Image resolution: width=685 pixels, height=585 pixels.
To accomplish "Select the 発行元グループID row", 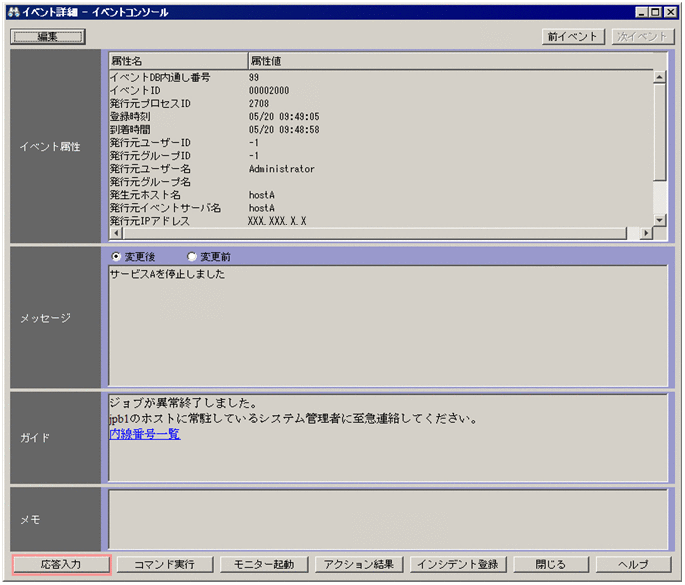I will [x=381, y=156].
